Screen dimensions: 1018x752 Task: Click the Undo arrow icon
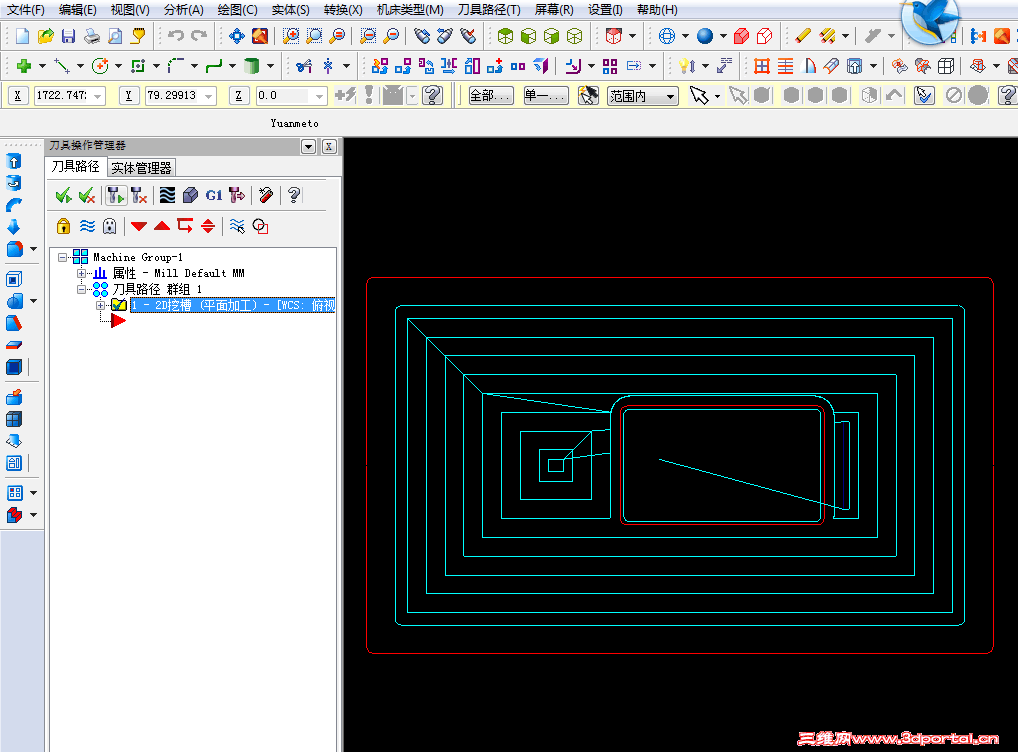[x=176, y=36]
